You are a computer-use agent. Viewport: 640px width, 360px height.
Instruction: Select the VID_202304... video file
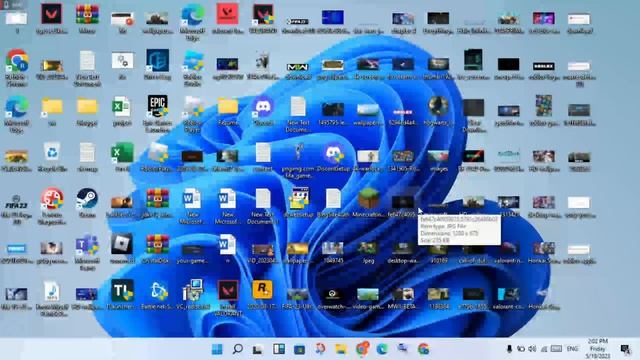click(262, 249)
